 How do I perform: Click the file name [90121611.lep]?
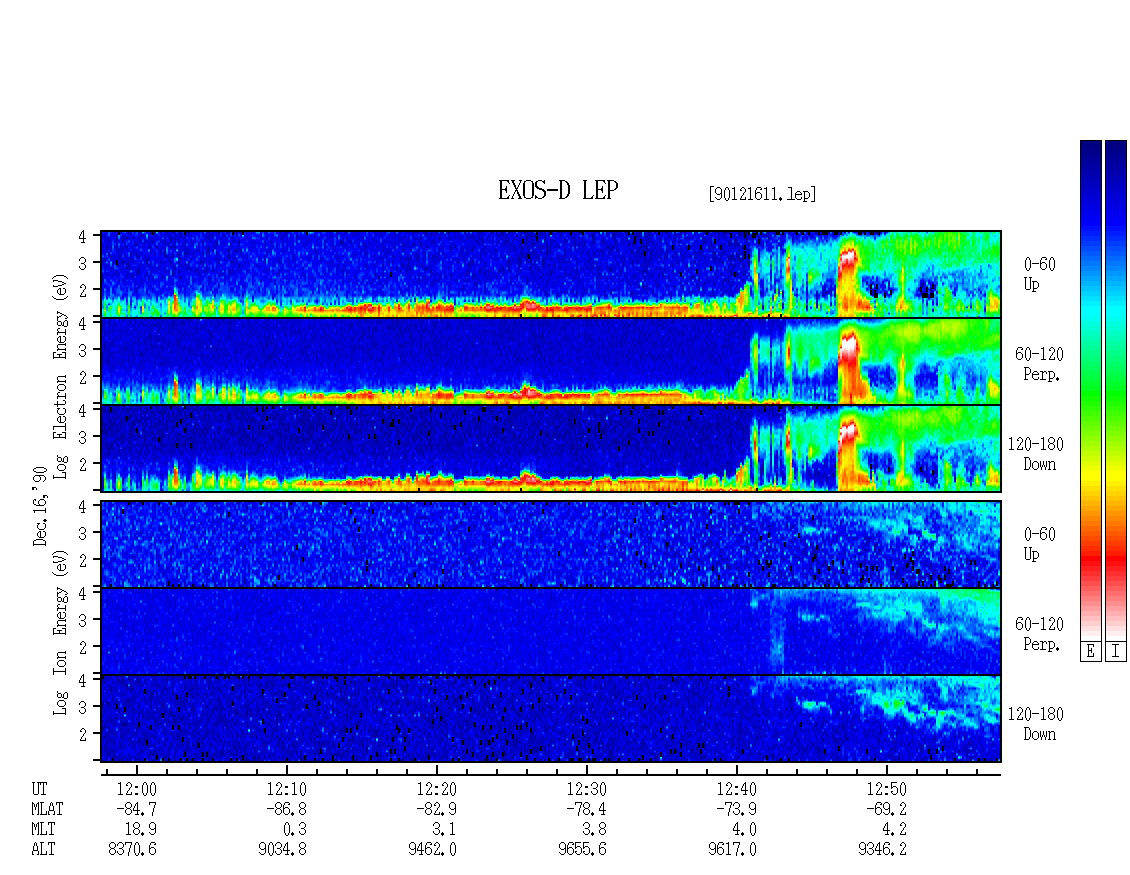[x=762, y=193]
